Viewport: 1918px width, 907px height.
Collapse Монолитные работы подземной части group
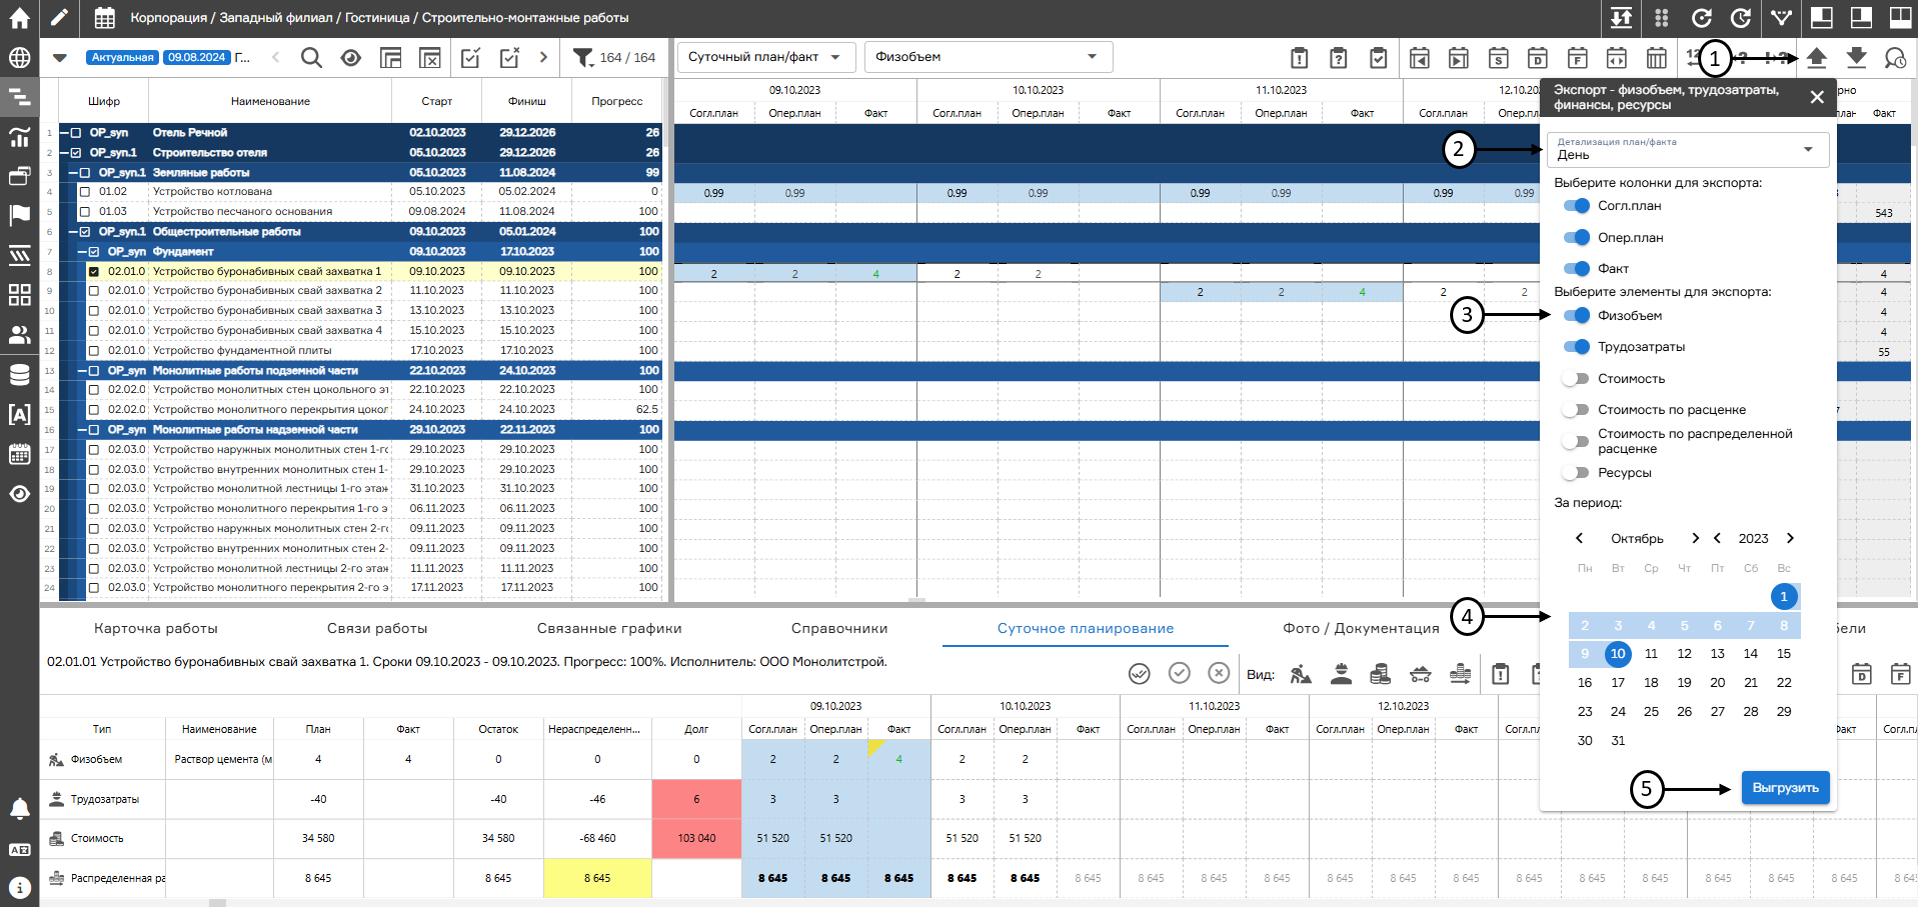pyautogui.click(x=83, y=371)
